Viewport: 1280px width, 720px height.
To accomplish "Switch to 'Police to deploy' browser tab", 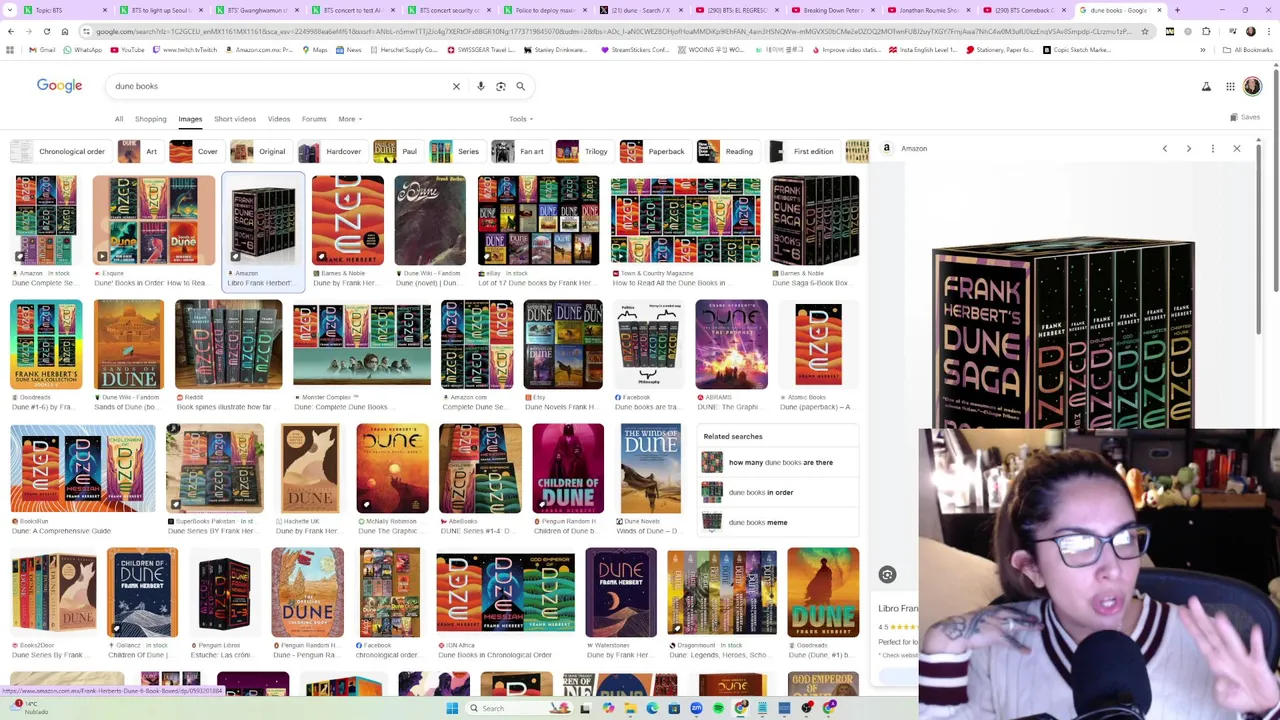I will [548, 10].
